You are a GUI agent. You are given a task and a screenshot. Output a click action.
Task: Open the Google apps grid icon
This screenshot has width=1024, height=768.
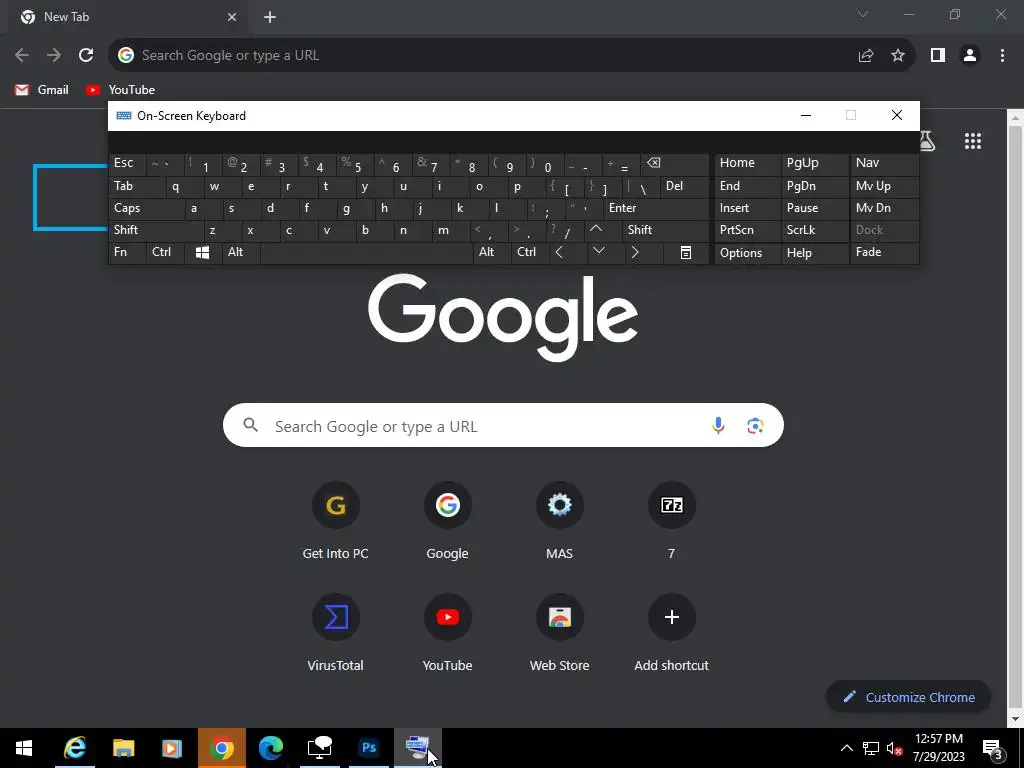(973, 141)
